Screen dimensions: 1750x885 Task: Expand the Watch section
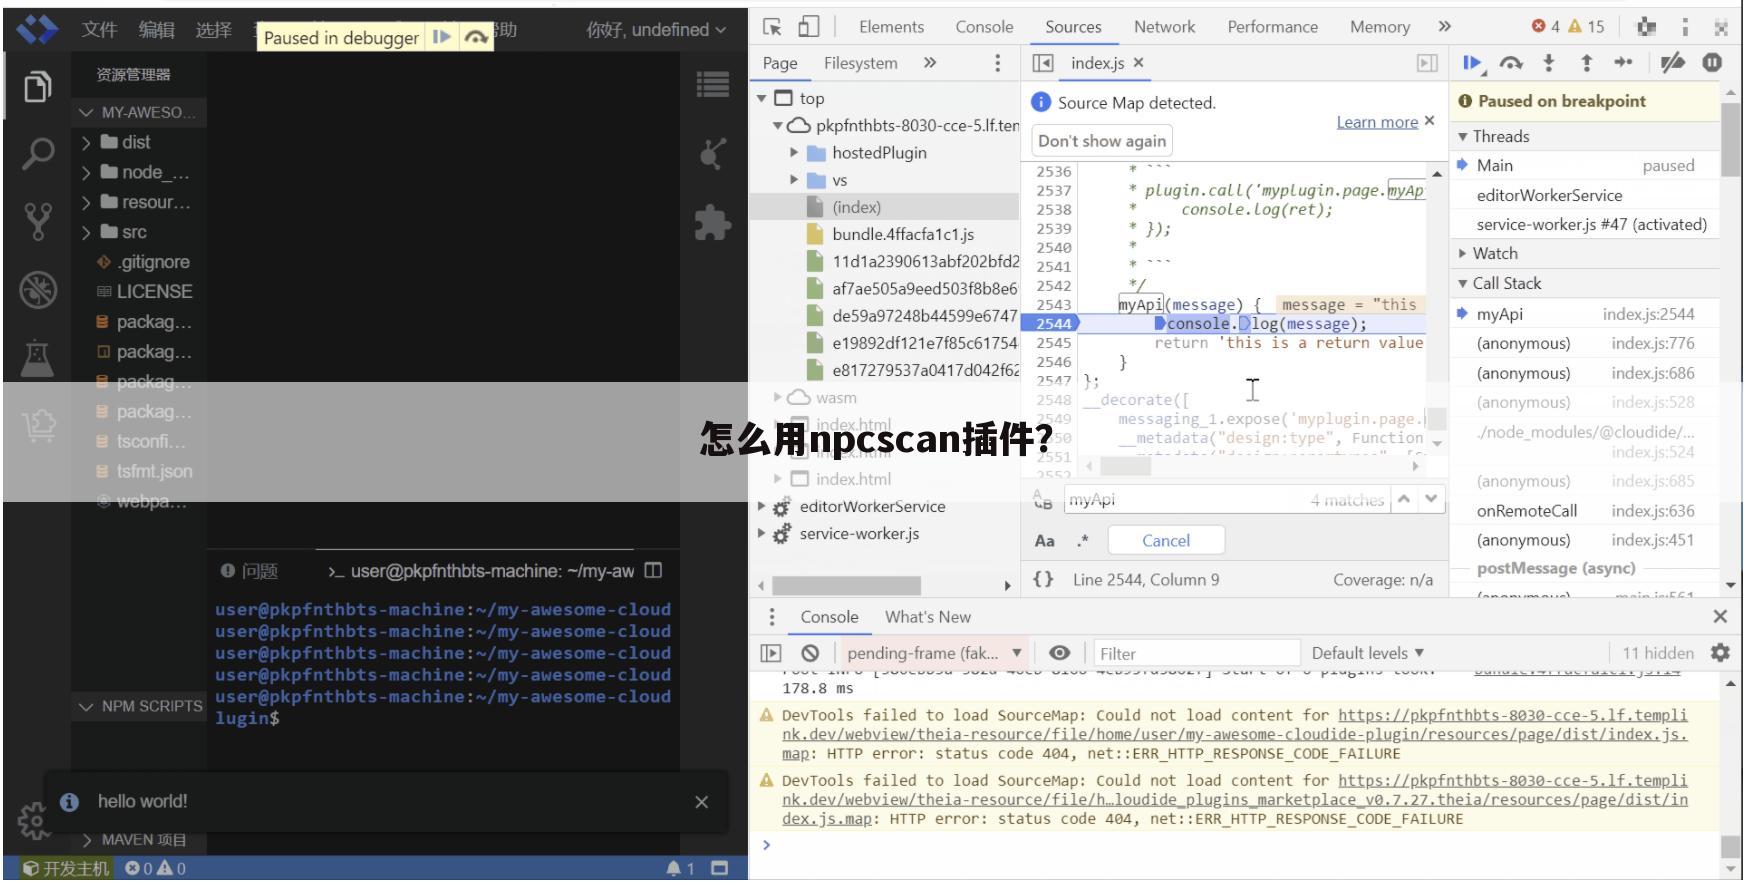[x=1463, y=253]
